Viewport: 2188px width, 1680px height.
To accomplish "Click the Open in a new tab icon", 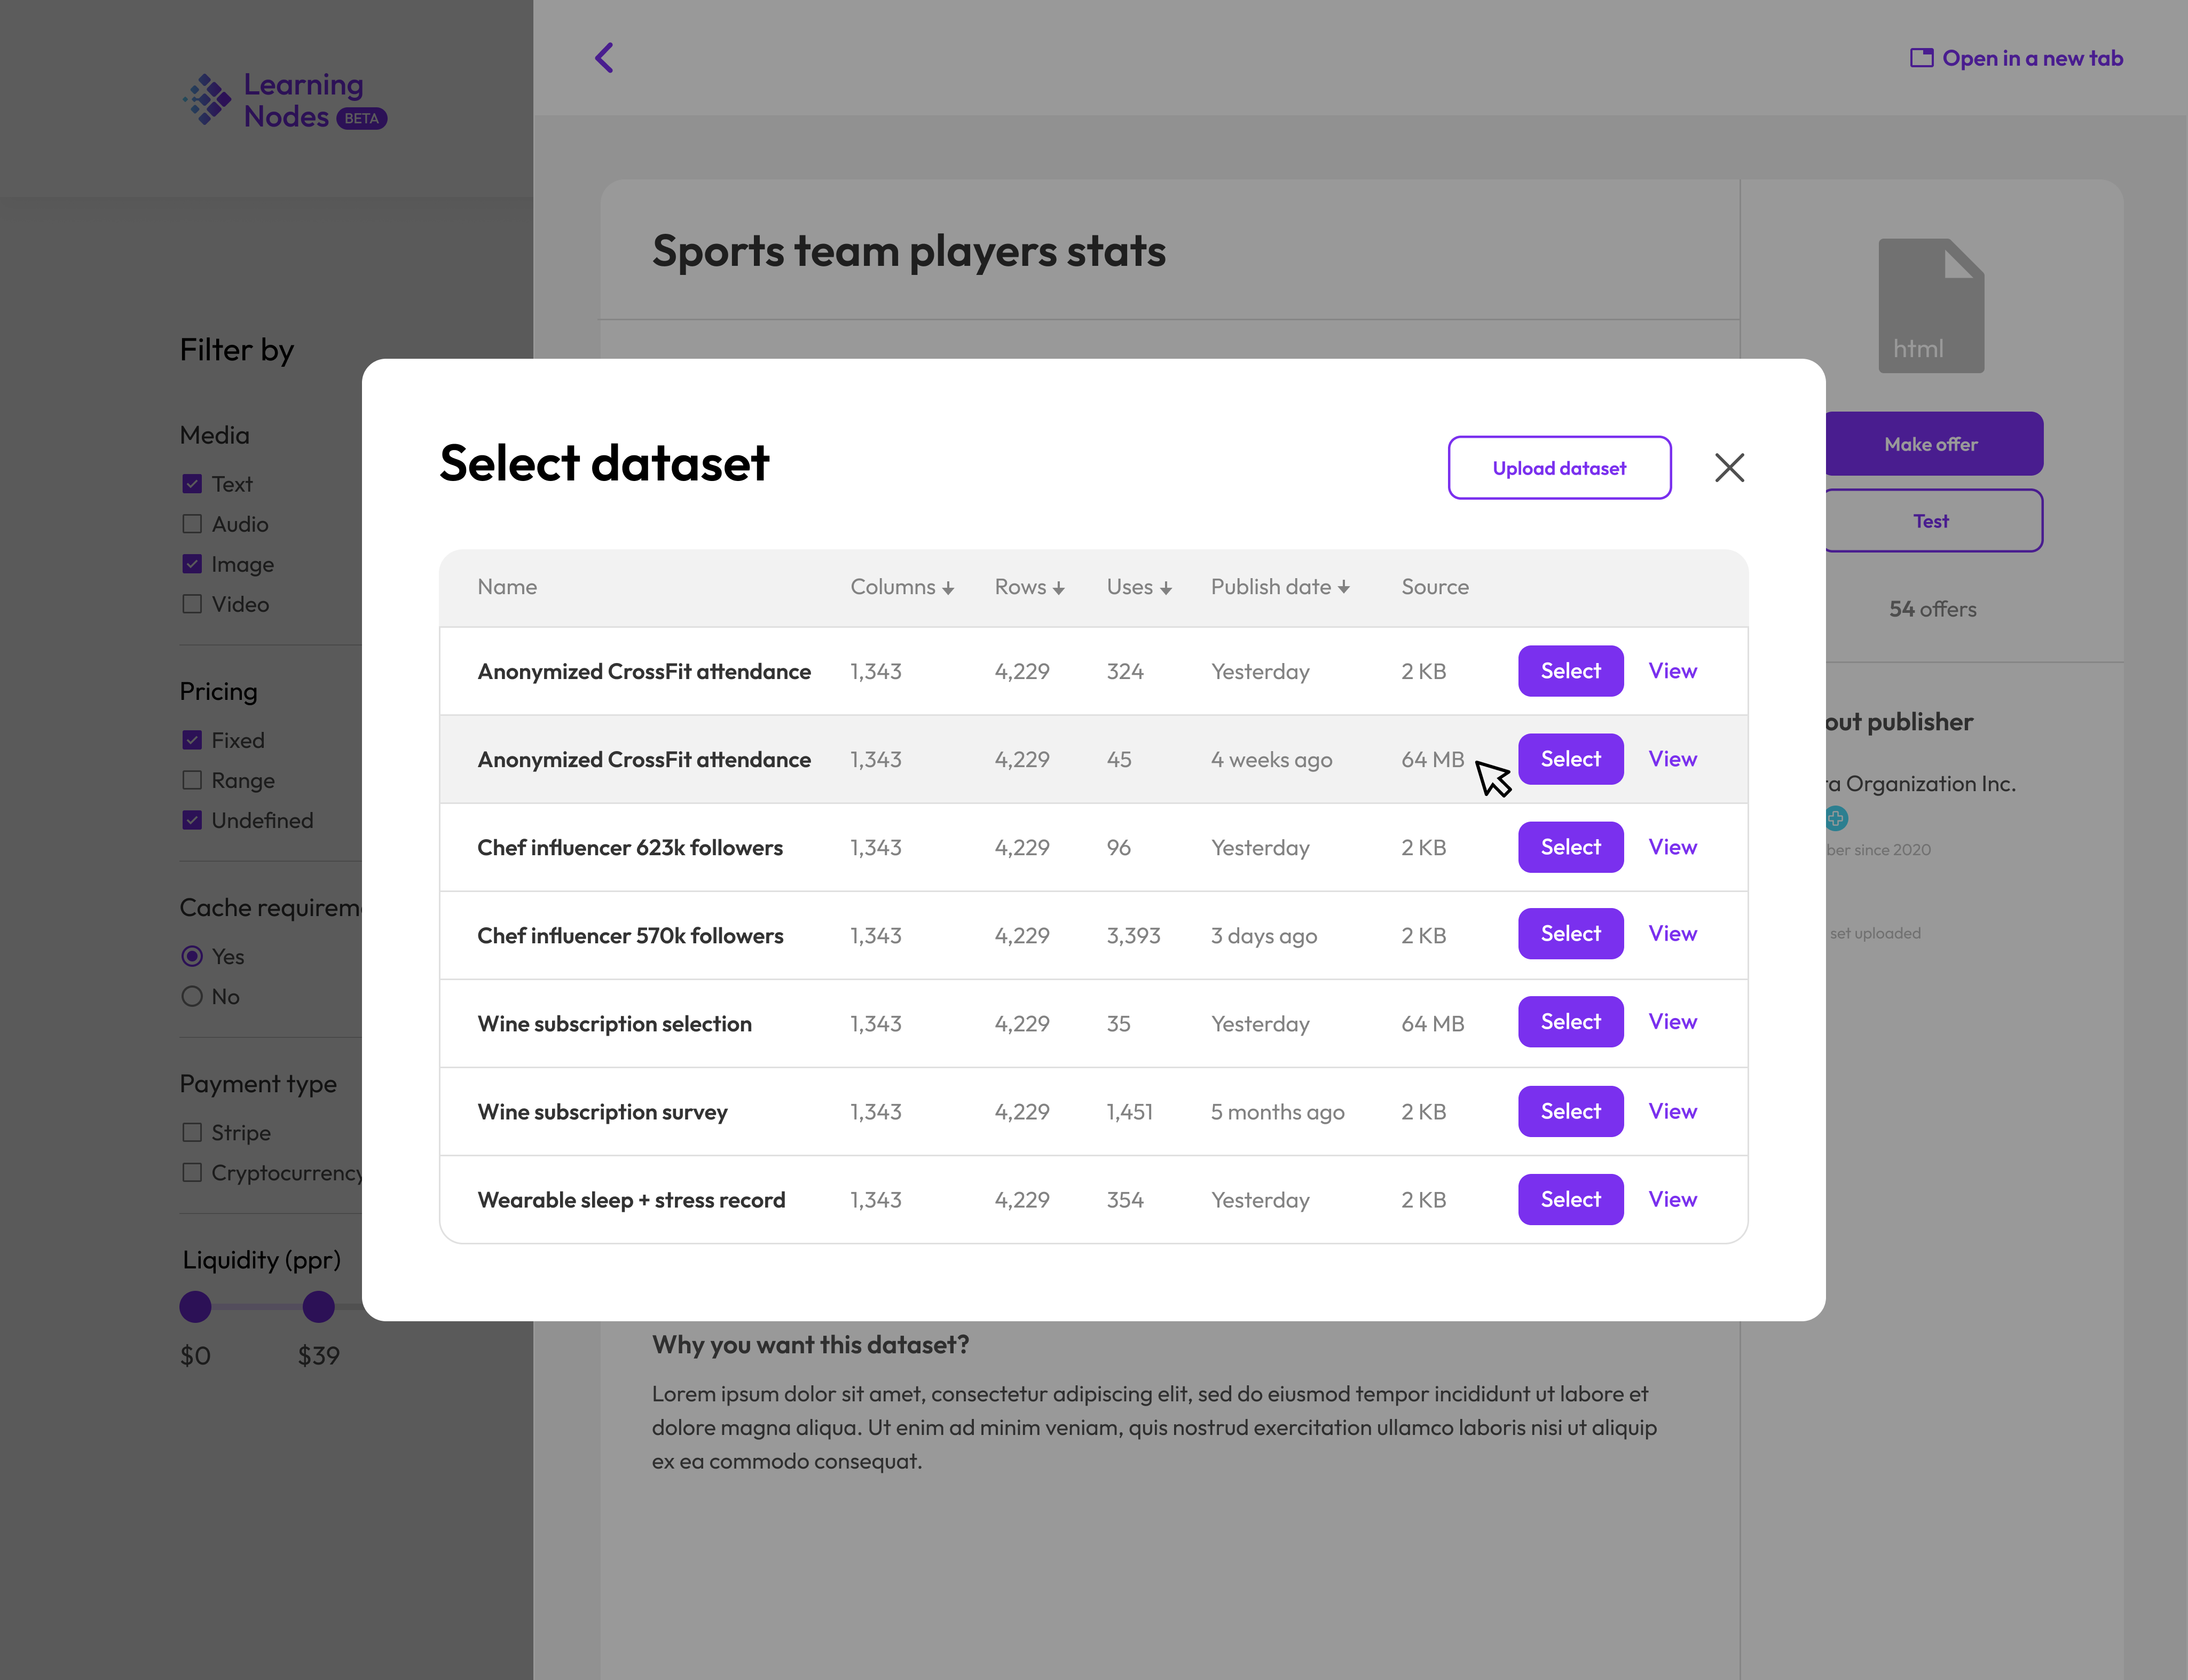I will point(1921,57).
